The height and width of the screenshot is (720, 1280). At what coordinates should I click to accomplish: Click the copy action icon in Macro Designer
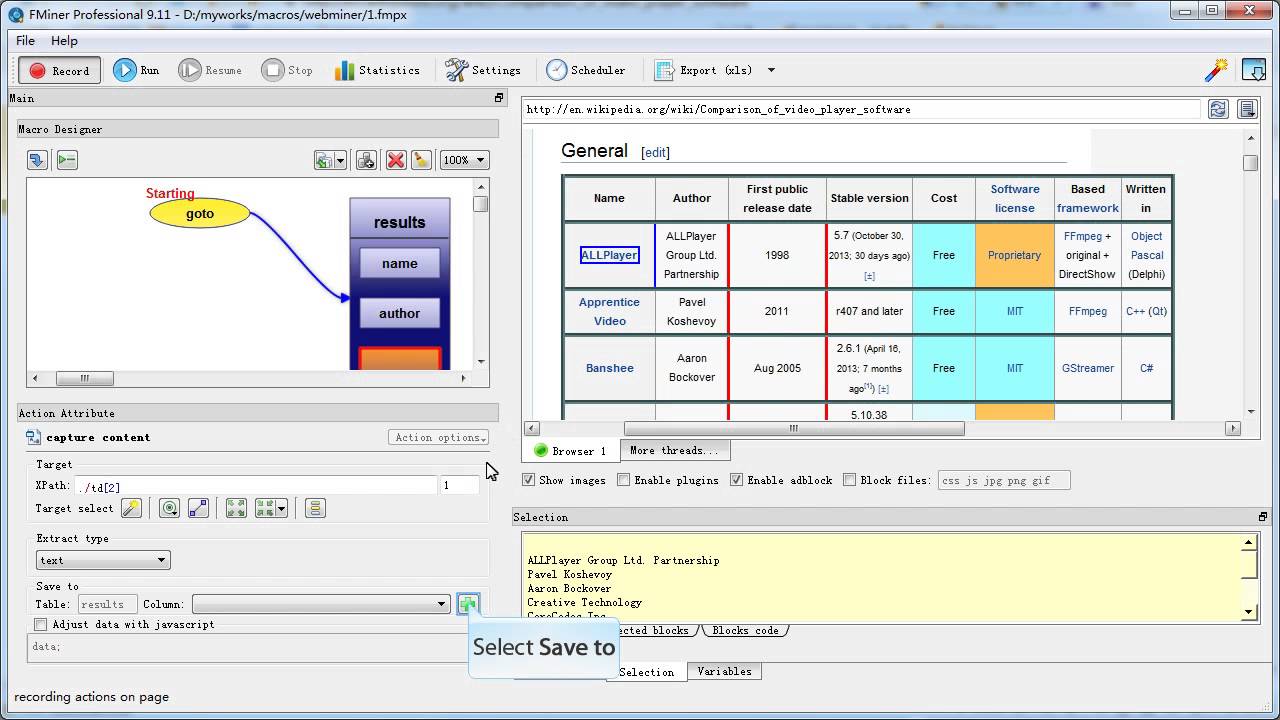tap(366, 160)
